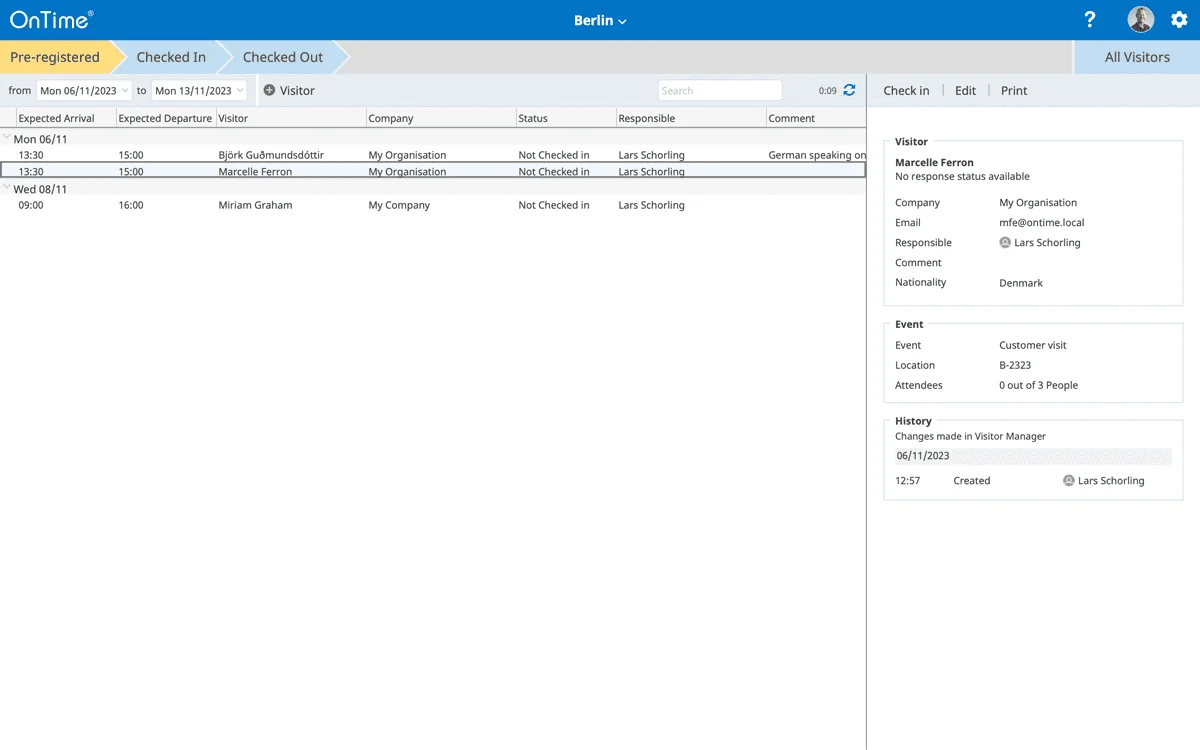Click the Search input field
The image size is (1200, 750).
coord(719,90)
